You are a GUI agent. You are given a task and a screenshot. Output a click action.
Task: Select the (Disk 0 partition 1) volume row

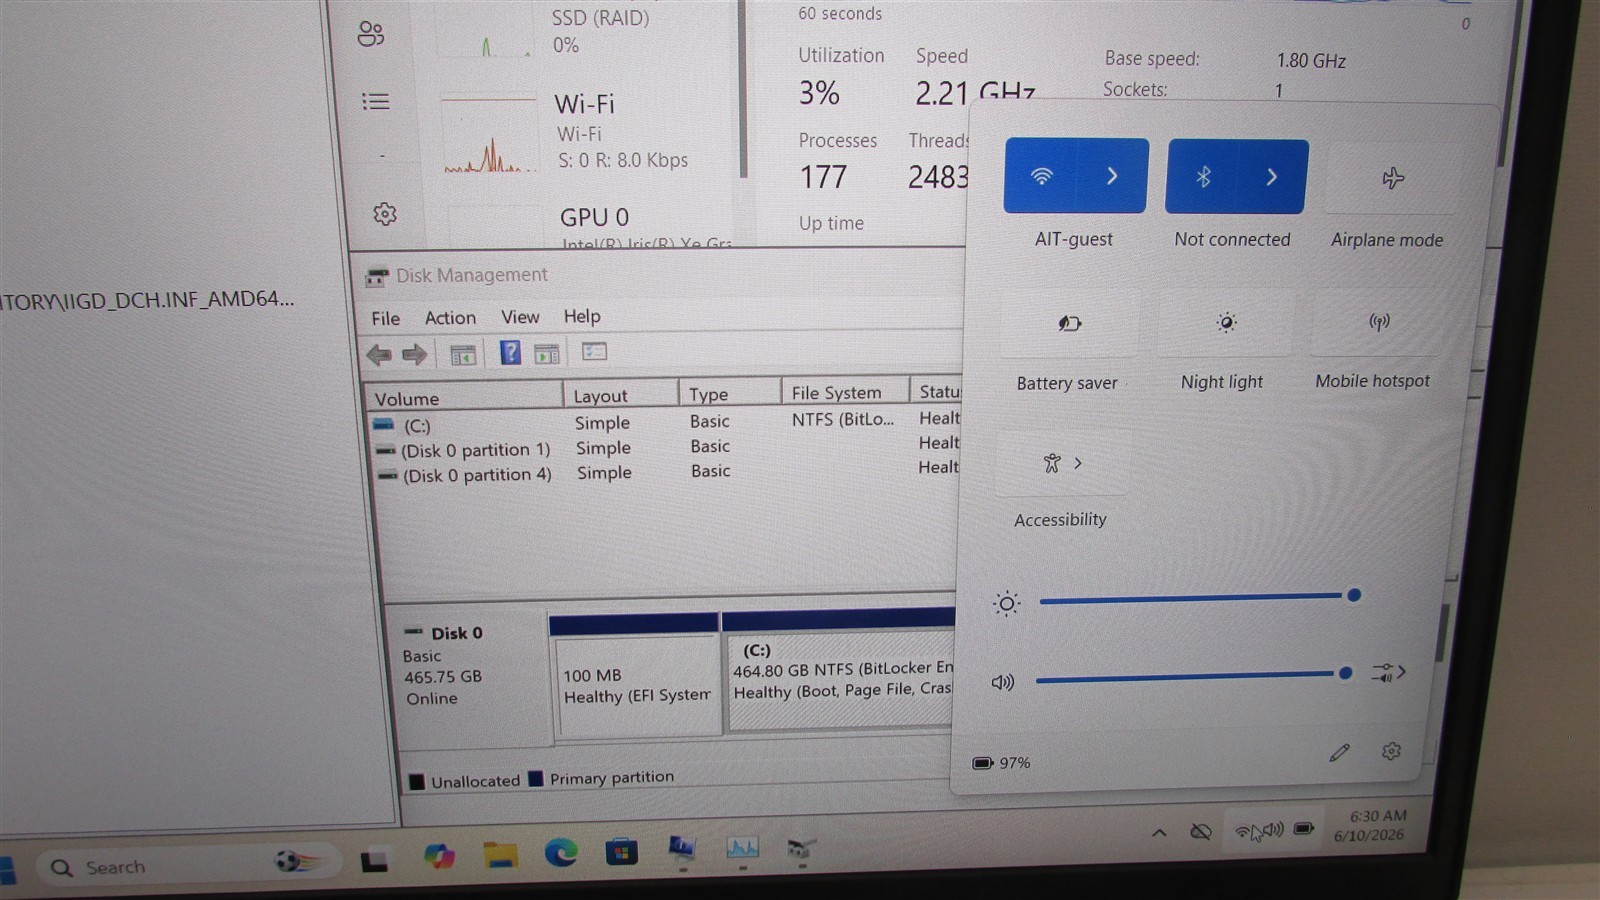click(x=665, y=447)
